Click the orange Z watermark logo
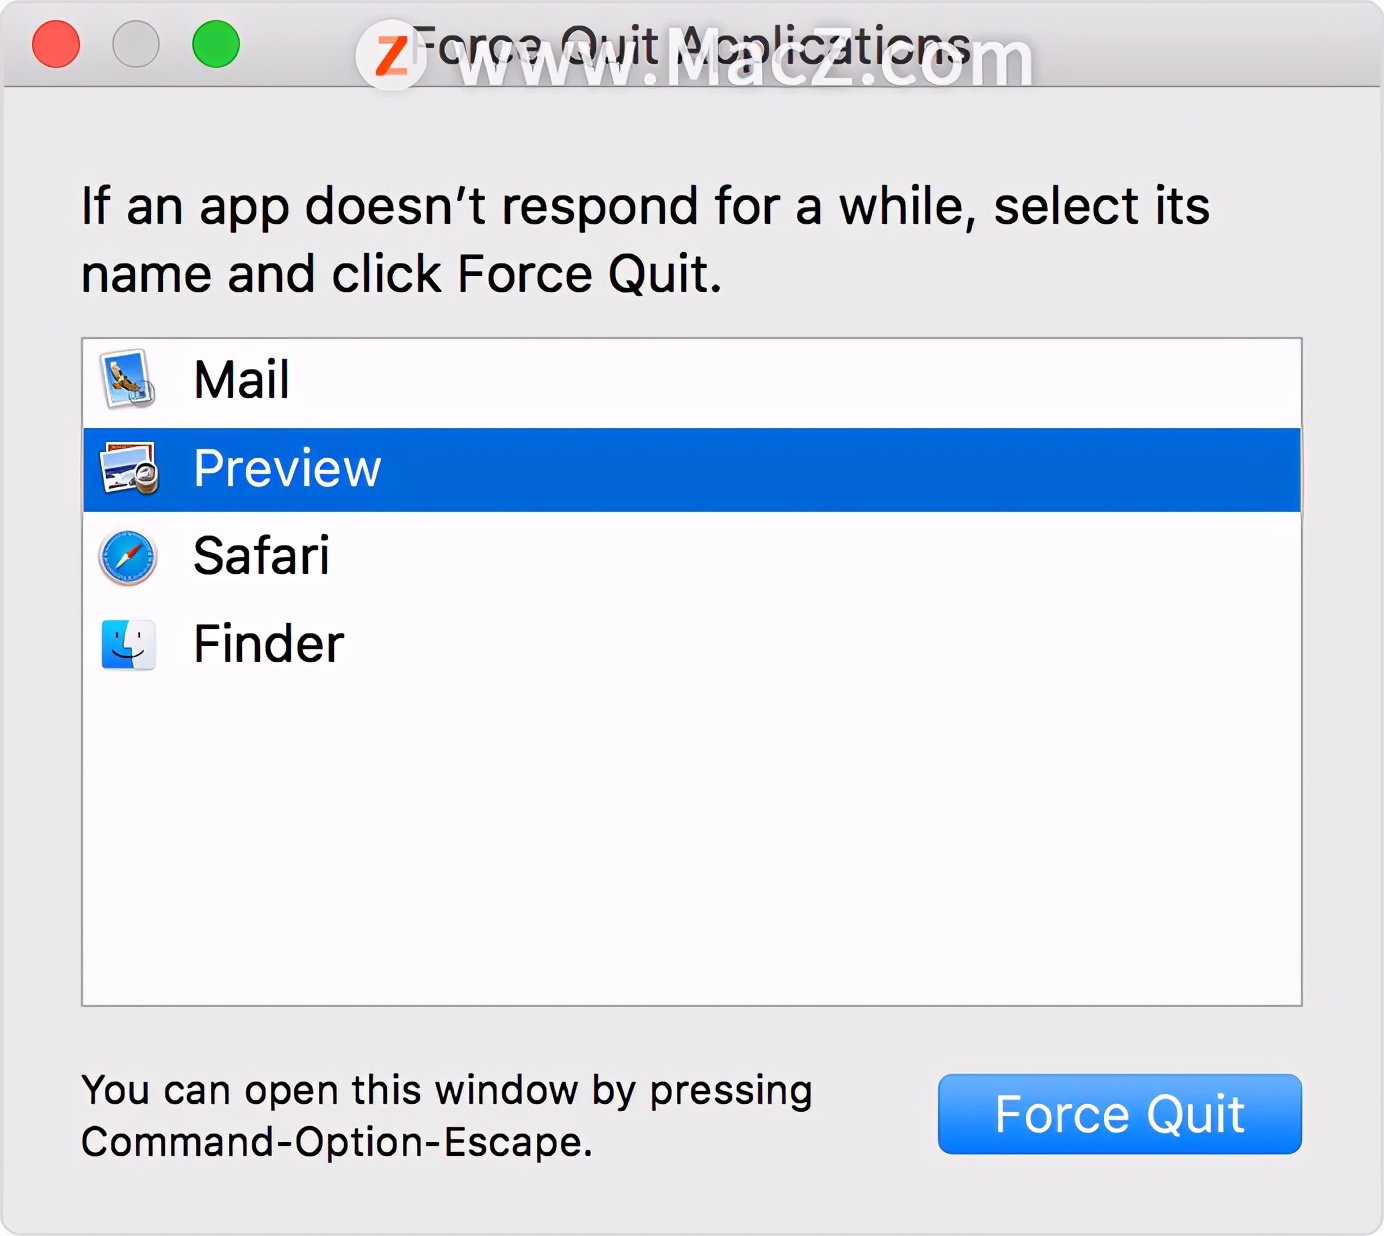The width and height of the screenshot is (1384, 1236). coord(391,55)
